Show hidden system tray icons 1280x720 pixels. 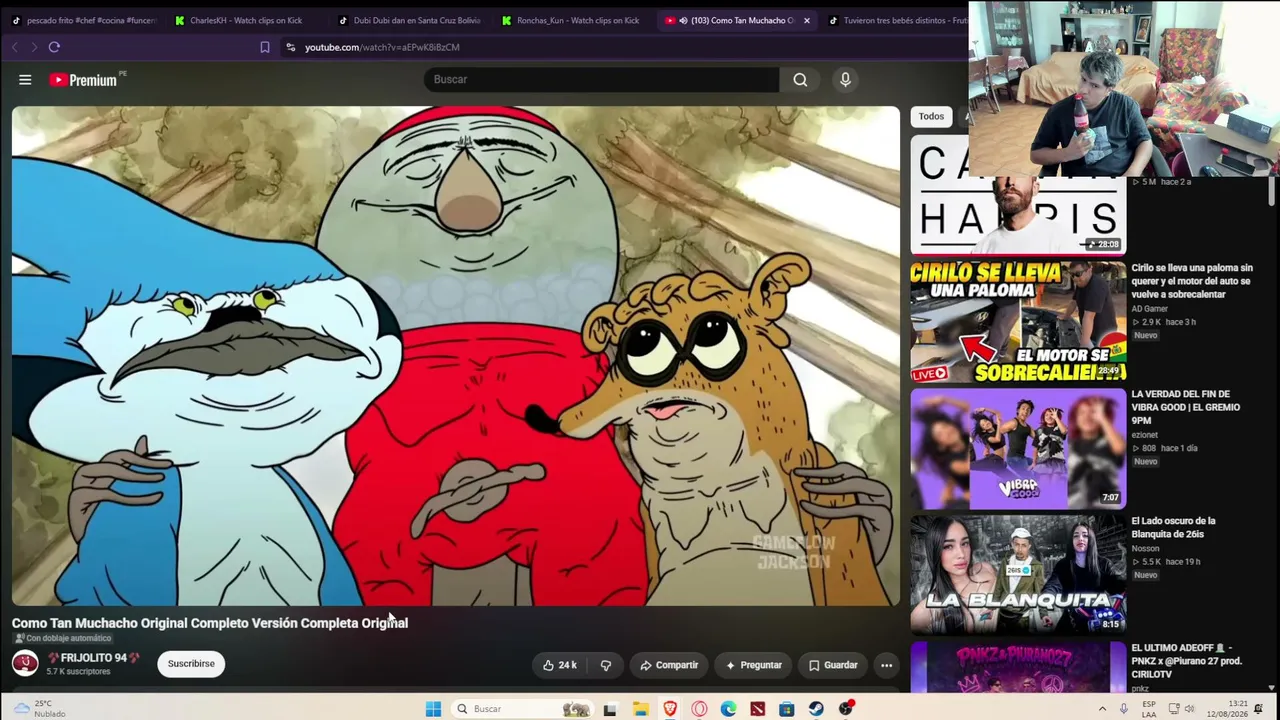point(1102,709)
